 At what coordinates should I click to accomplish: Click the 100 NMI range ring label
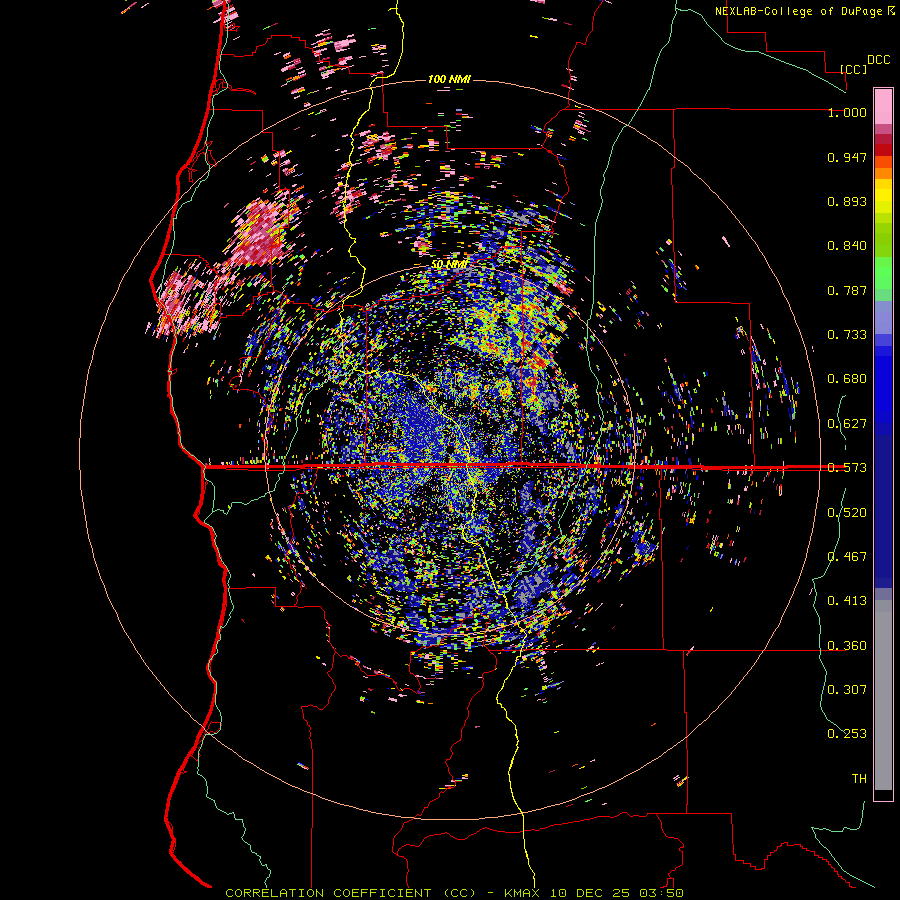pos(449,79)
